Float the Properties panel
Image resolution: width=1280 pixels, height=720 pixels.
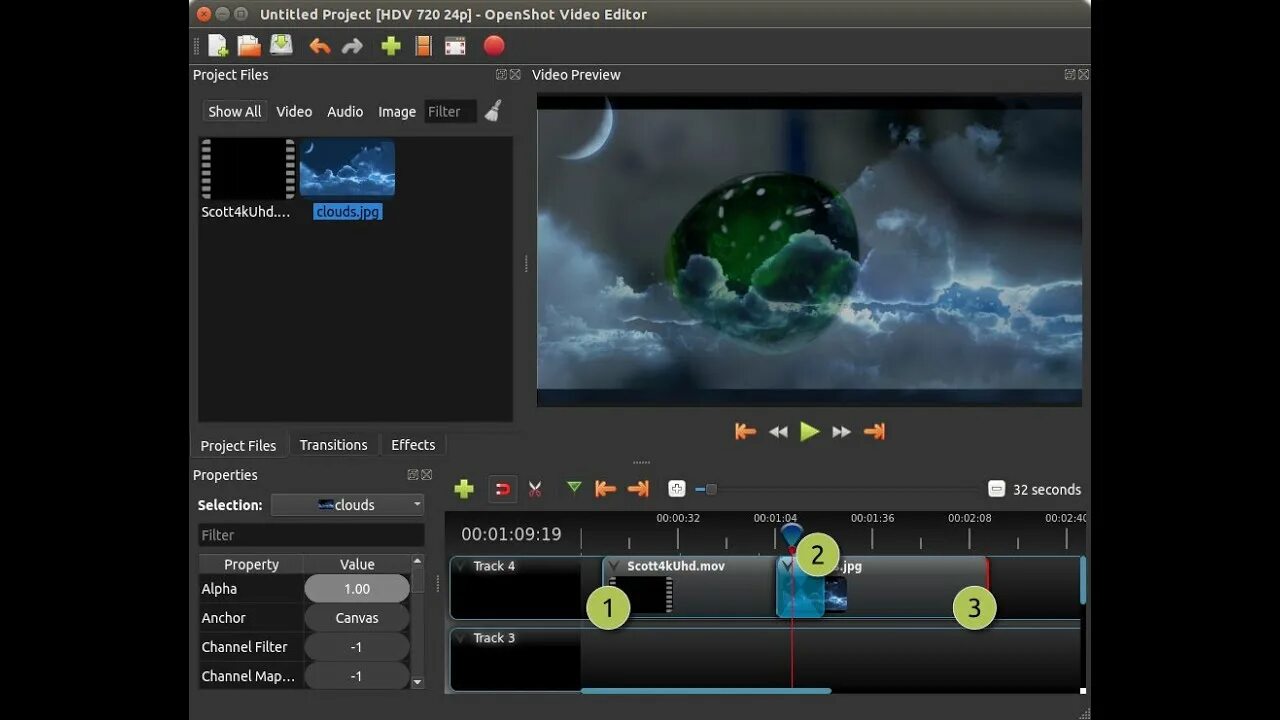(413, 475)
